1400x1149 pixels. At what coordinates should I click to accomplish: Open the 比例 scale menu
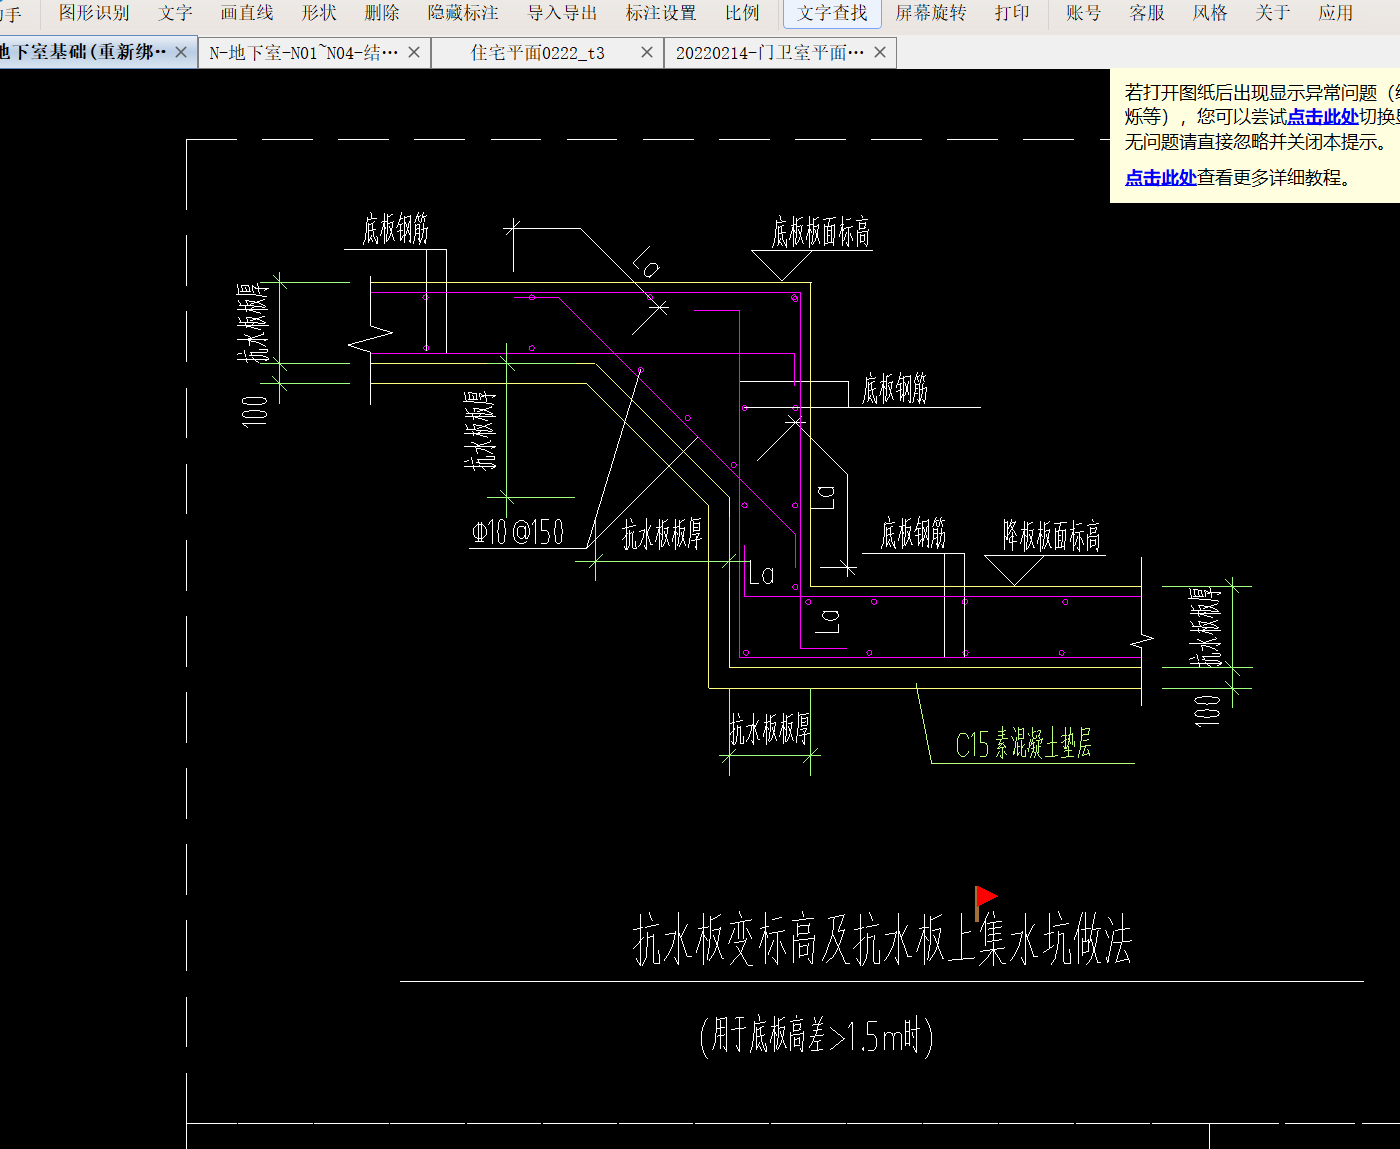(742, 13)
